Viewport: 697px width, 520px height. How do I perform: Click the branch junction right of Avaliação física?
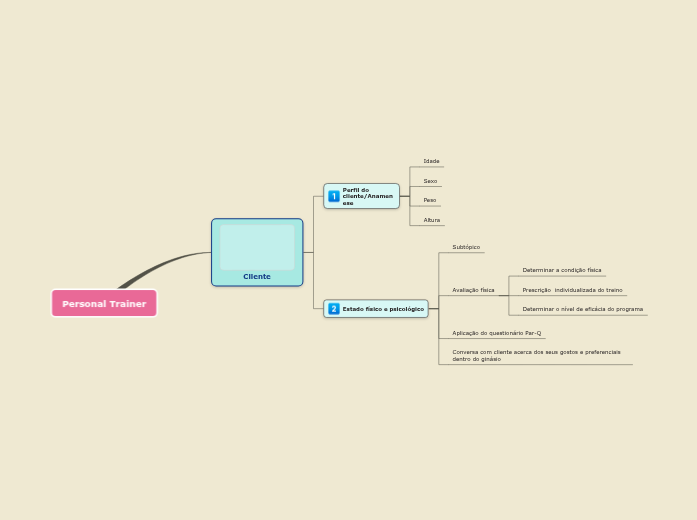509,290
